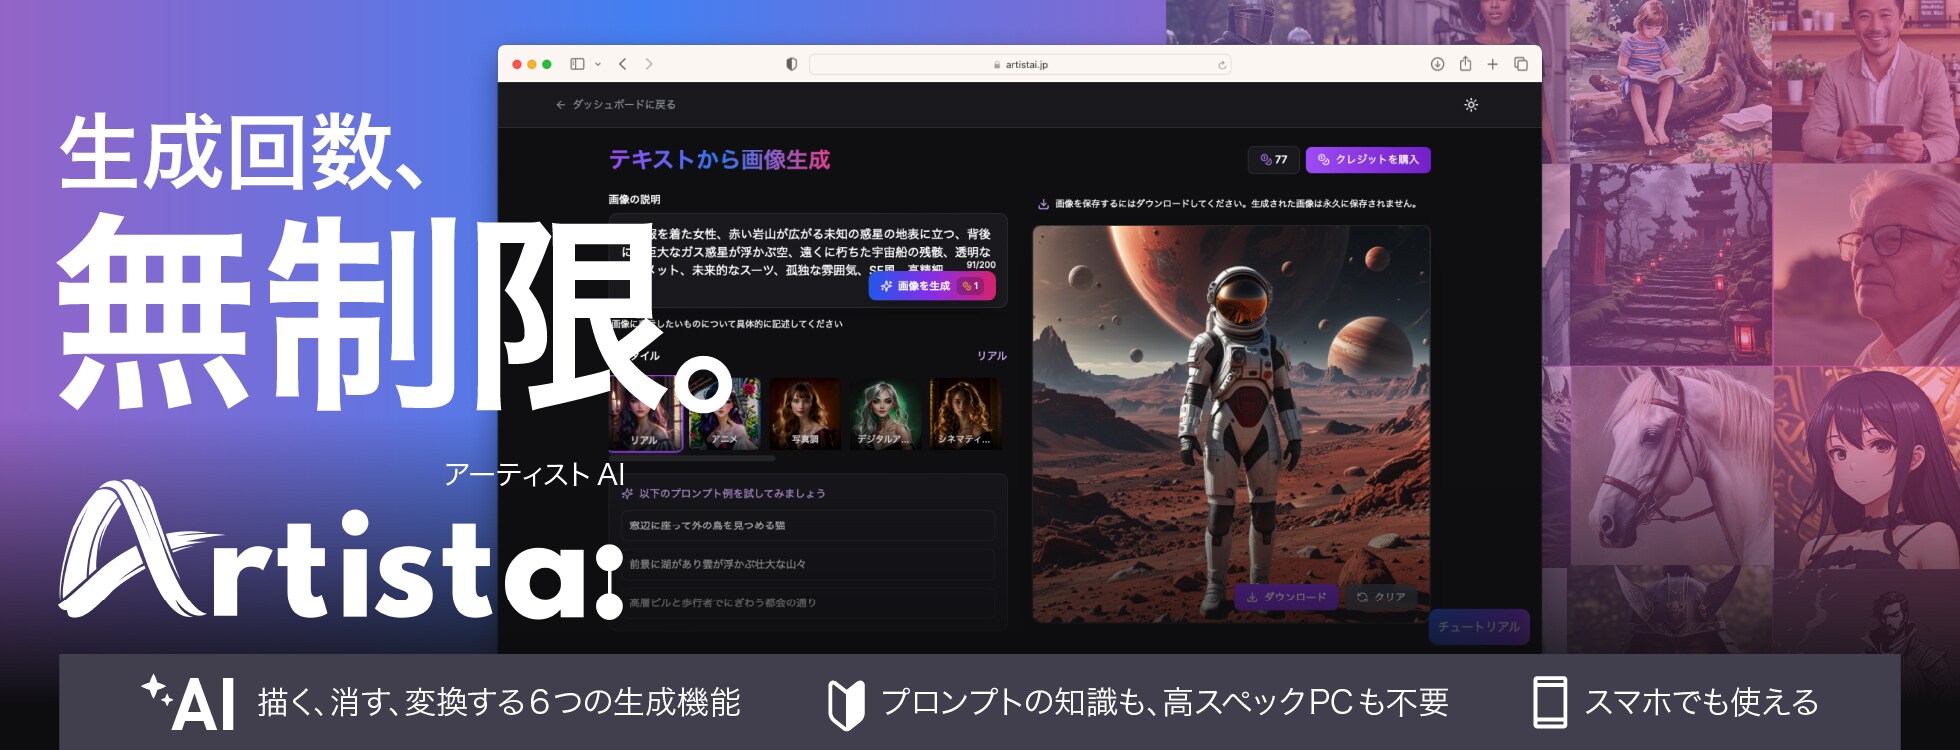
Task: Go back with the browser back arrow
Action: [x=623, y=64]
